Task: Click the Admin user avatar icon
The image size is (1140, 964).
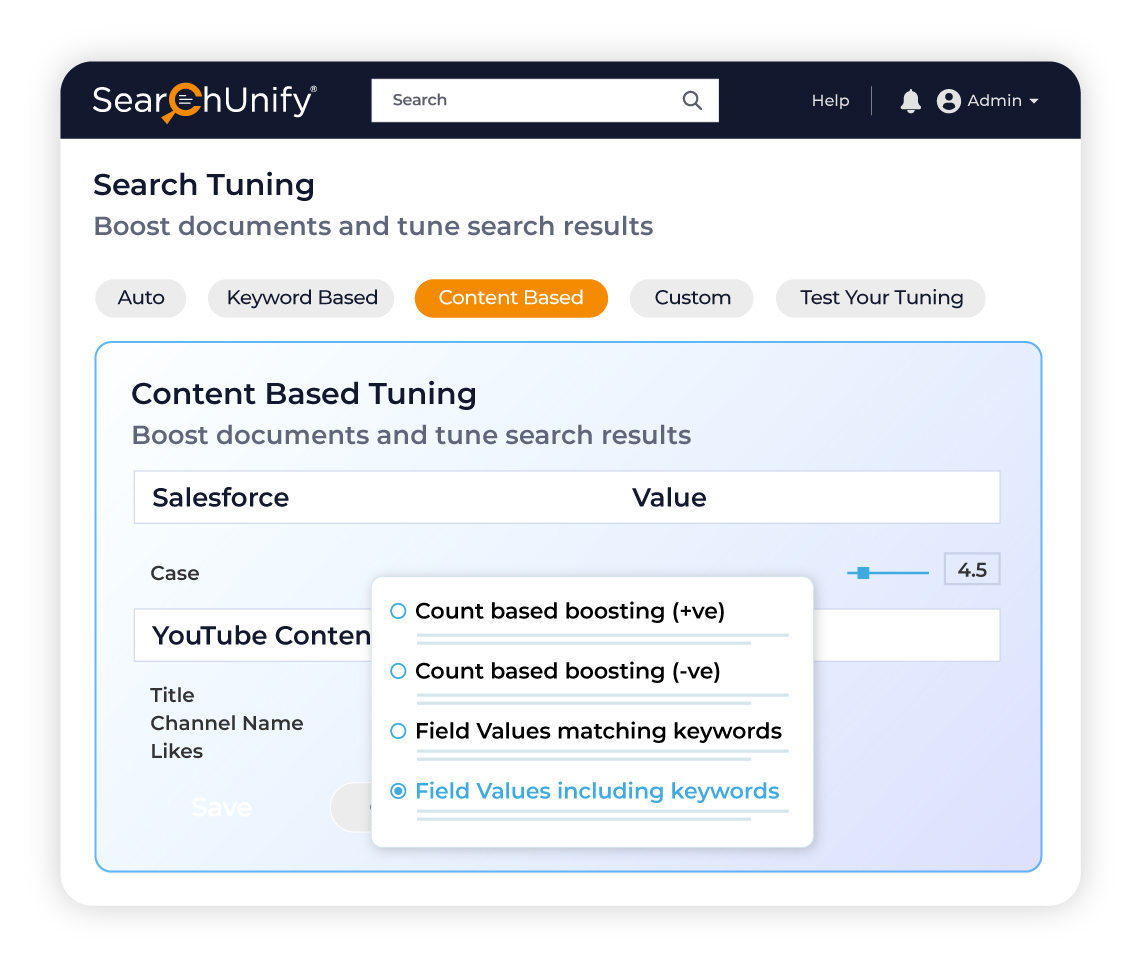Action: [x=948, y=101]
